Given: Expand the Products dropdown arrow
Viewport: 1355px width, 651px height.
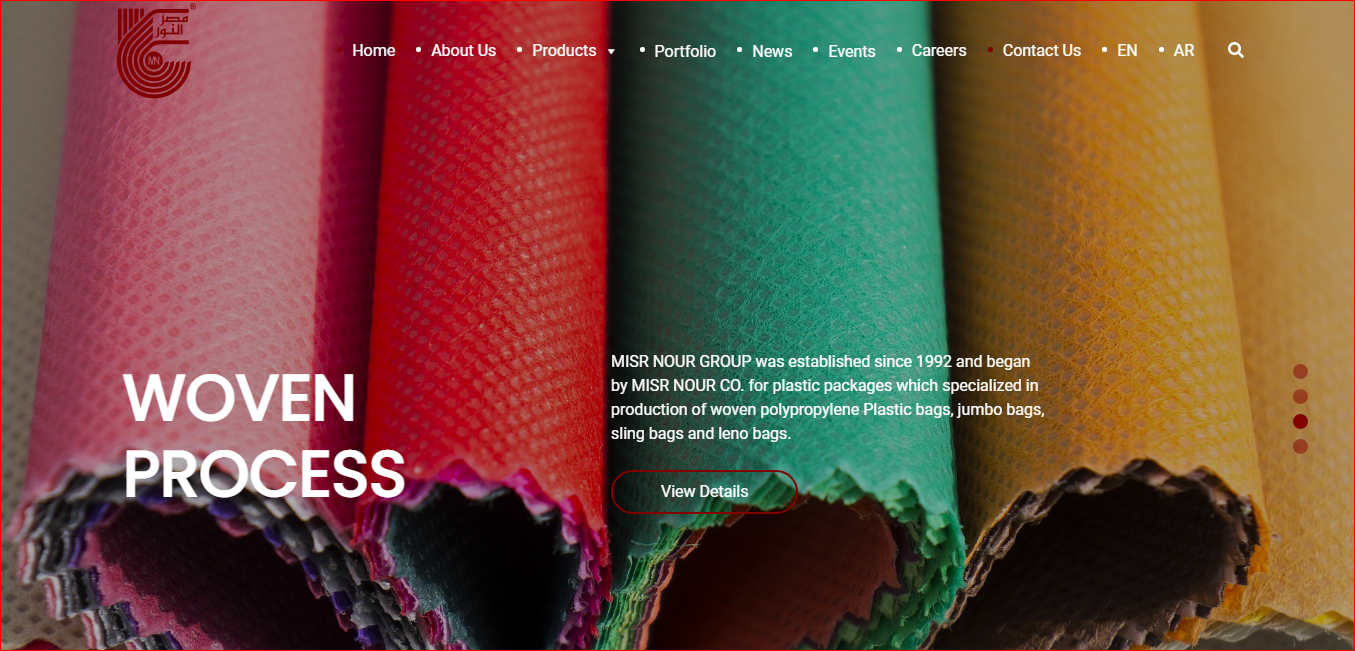Looking at the screenshot, I should coord(611,51).
